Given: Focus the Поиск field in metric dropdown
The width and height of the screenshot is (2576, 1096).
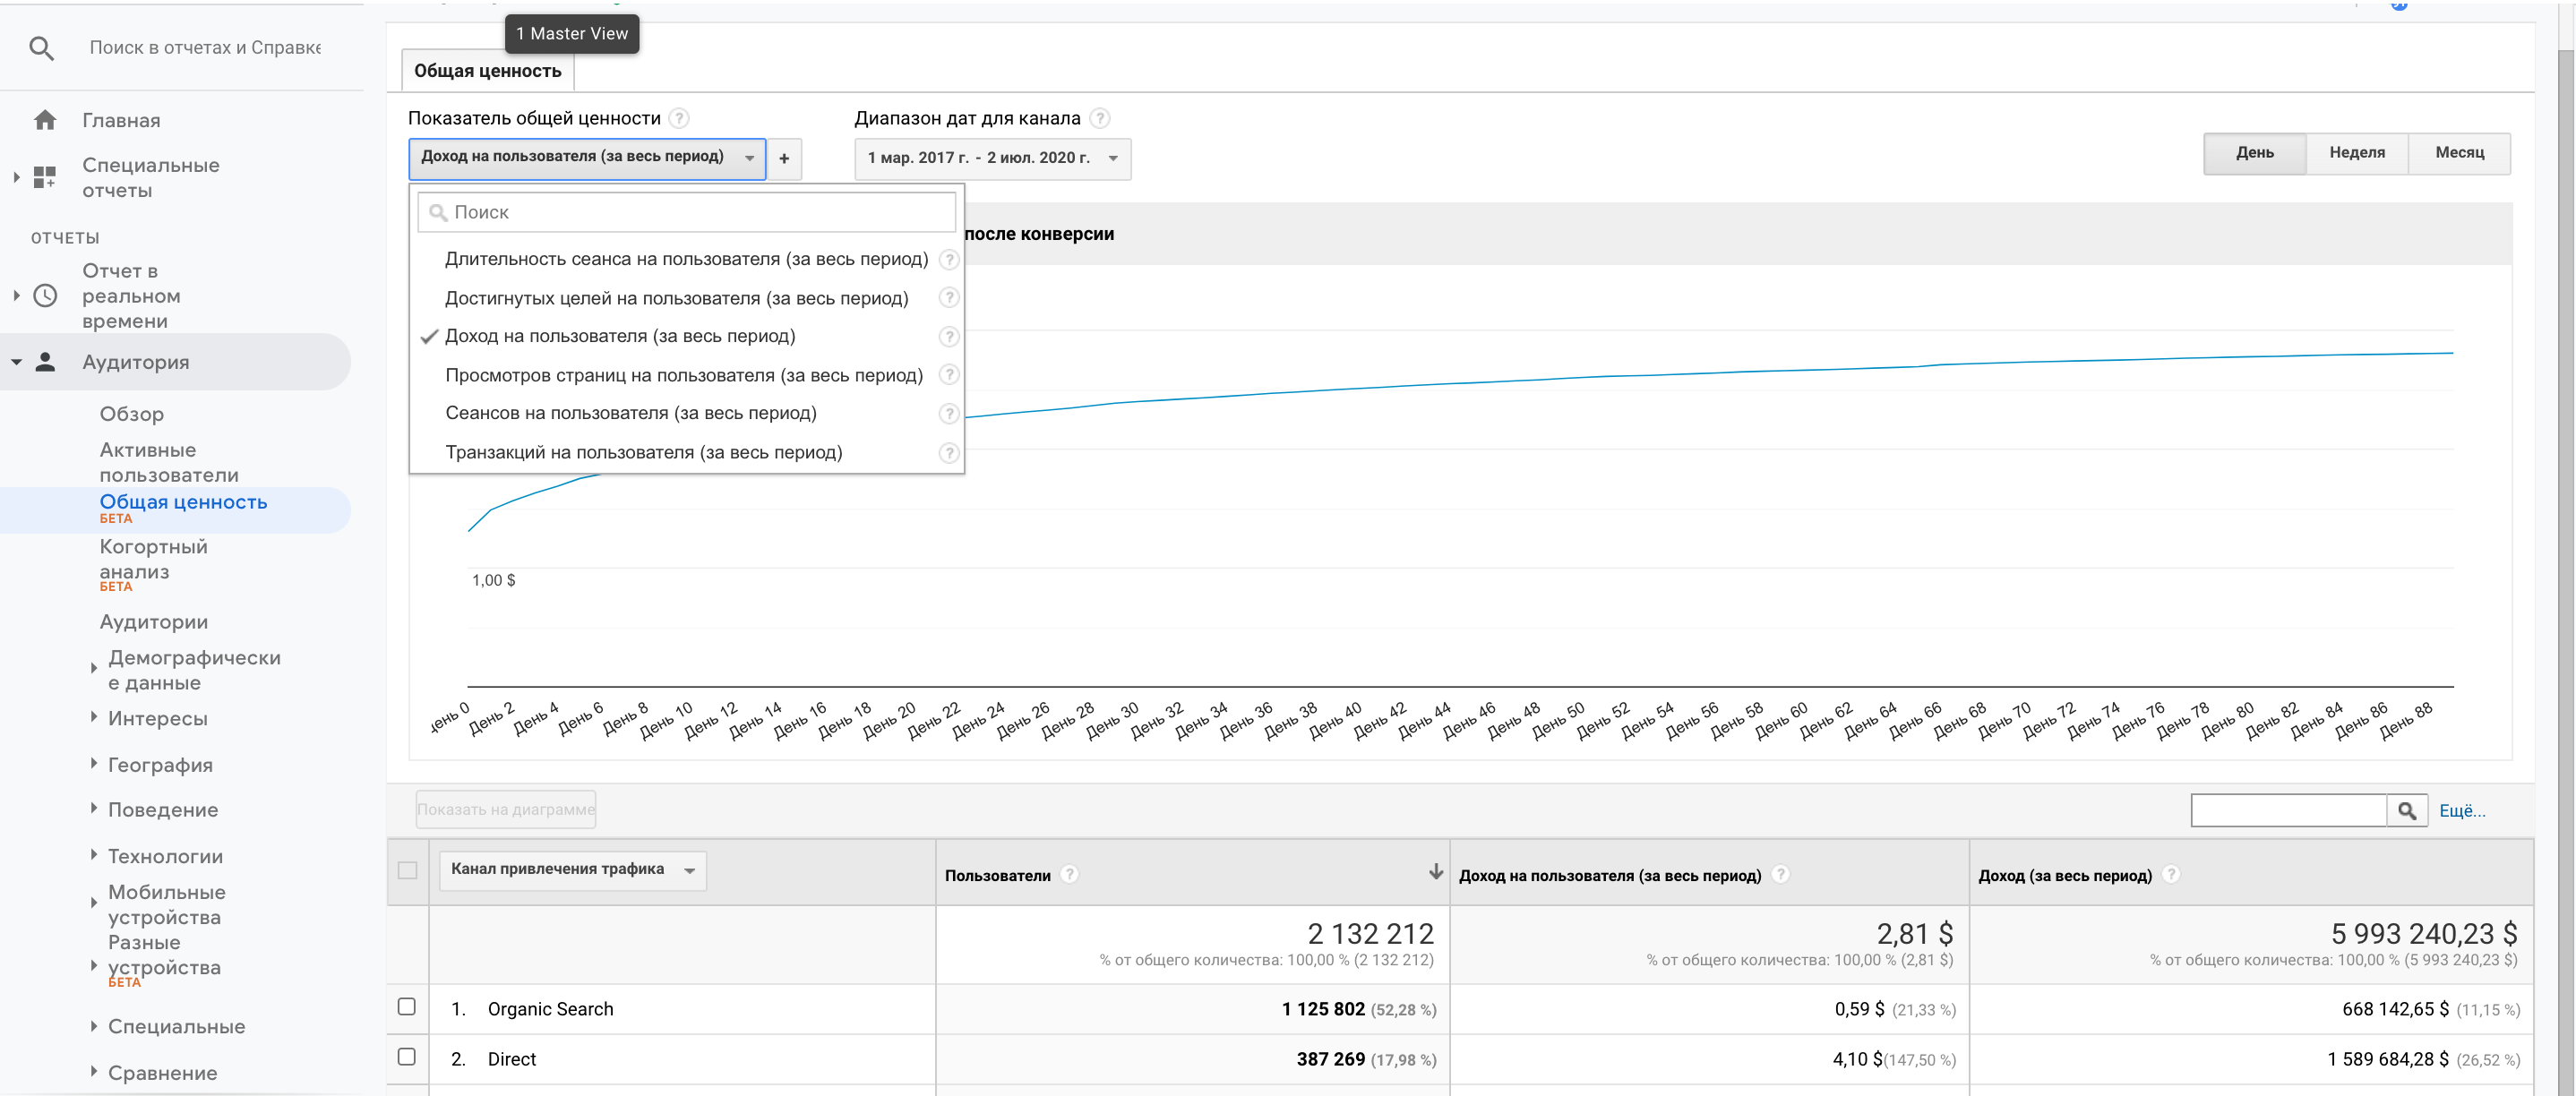Looking at the screenshot, I should (686, 212).
